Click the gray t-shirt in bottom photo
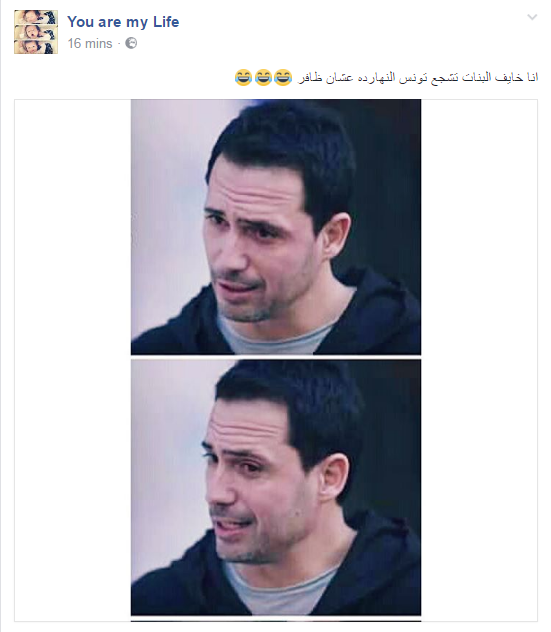Viewport: 551px width, 632px height. click(278, 590)
